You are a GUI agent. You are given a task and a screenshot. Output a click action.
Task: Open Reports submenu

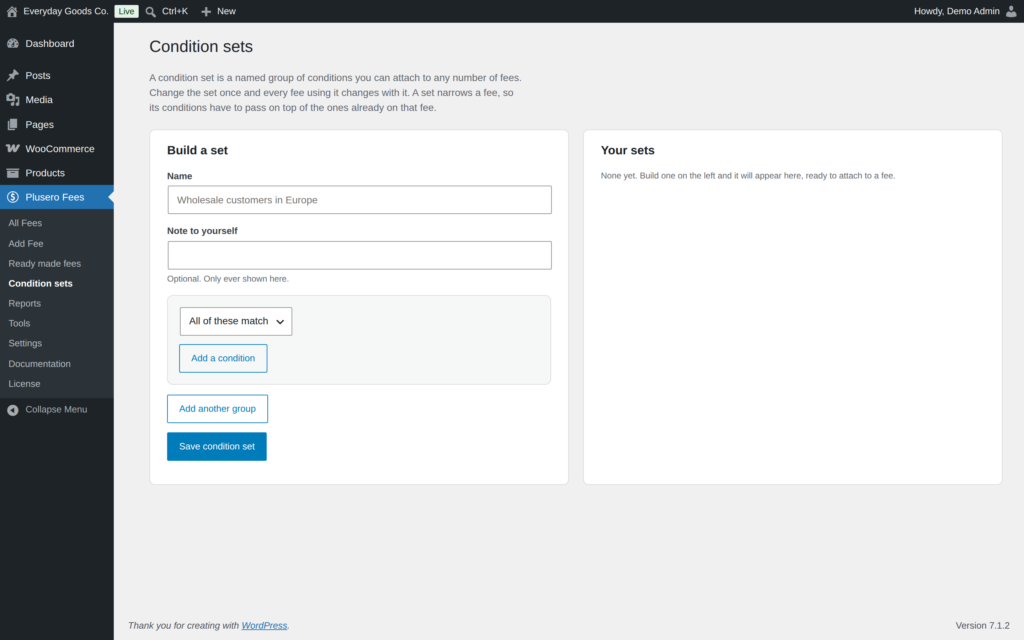pos(24,303)
